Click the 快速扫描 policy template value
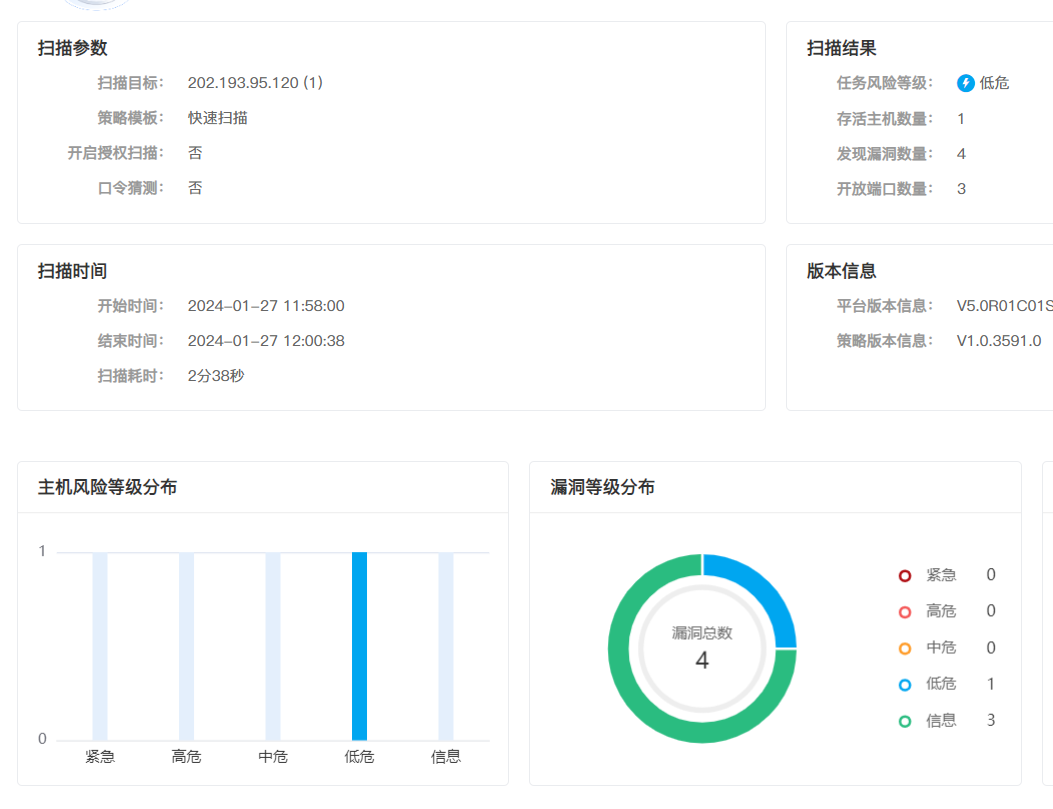1053x809 pixels. point(218,117)
